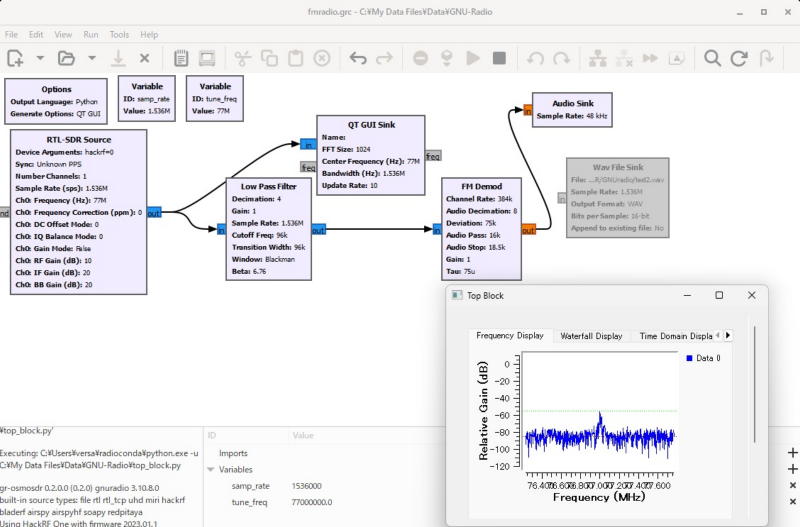800x527 pixels.
Task: Select the tune_freq Variable block
Action: point(215,99)
